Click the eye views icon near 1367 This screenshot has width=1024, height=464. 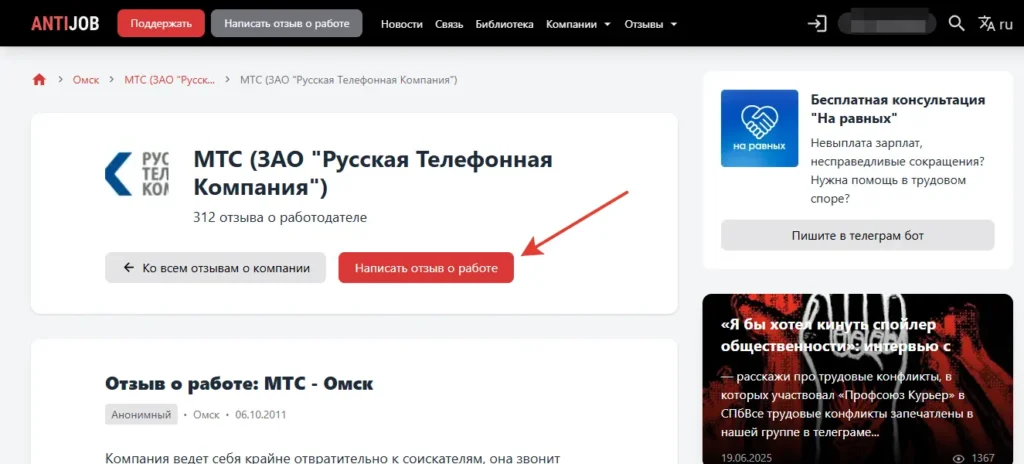pos(959,458)
